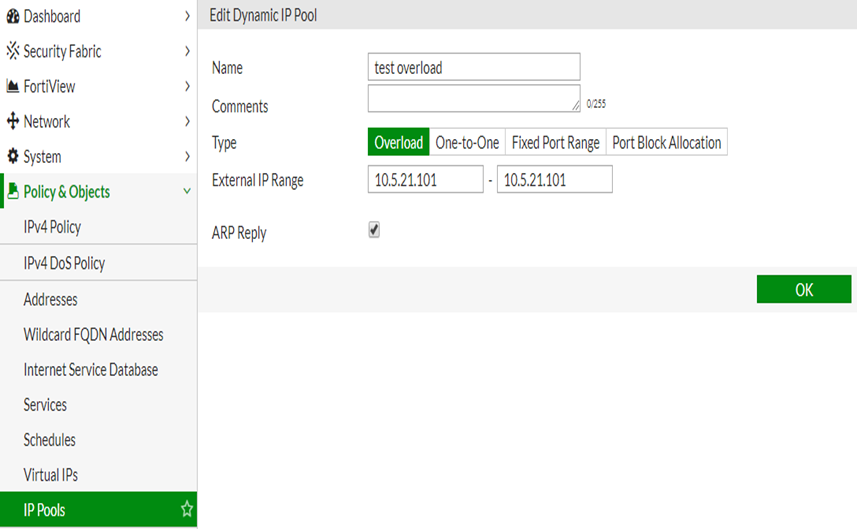Click the FortiView chart icon

[13, 87]
